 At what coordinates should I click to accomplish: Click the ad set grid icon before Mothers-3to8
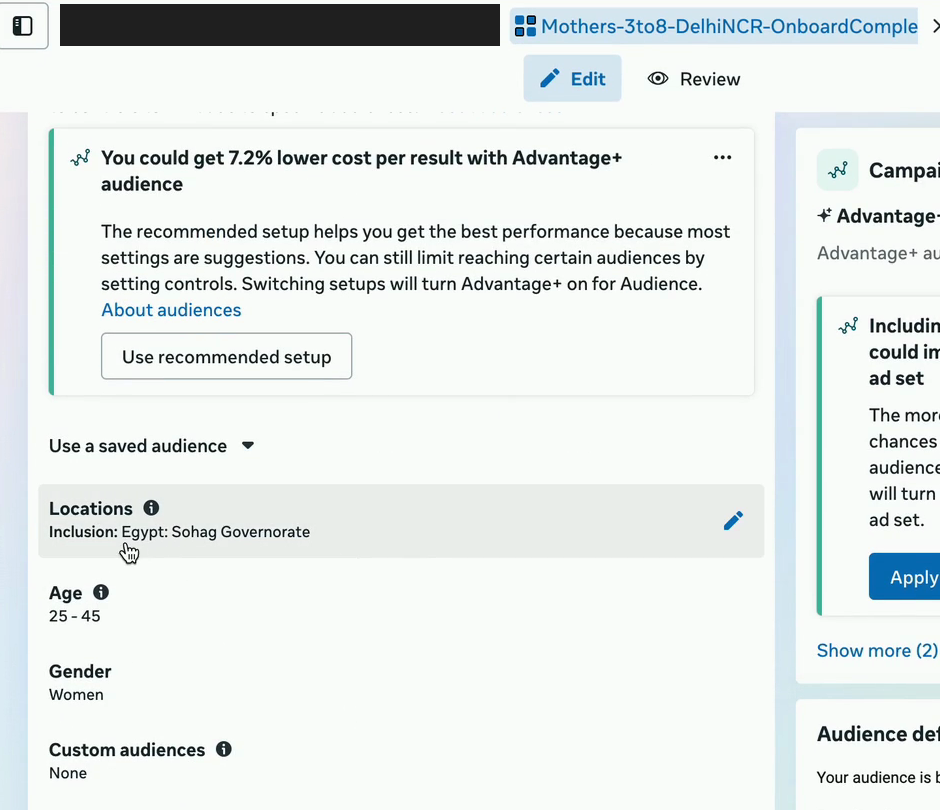pos(525,26)
